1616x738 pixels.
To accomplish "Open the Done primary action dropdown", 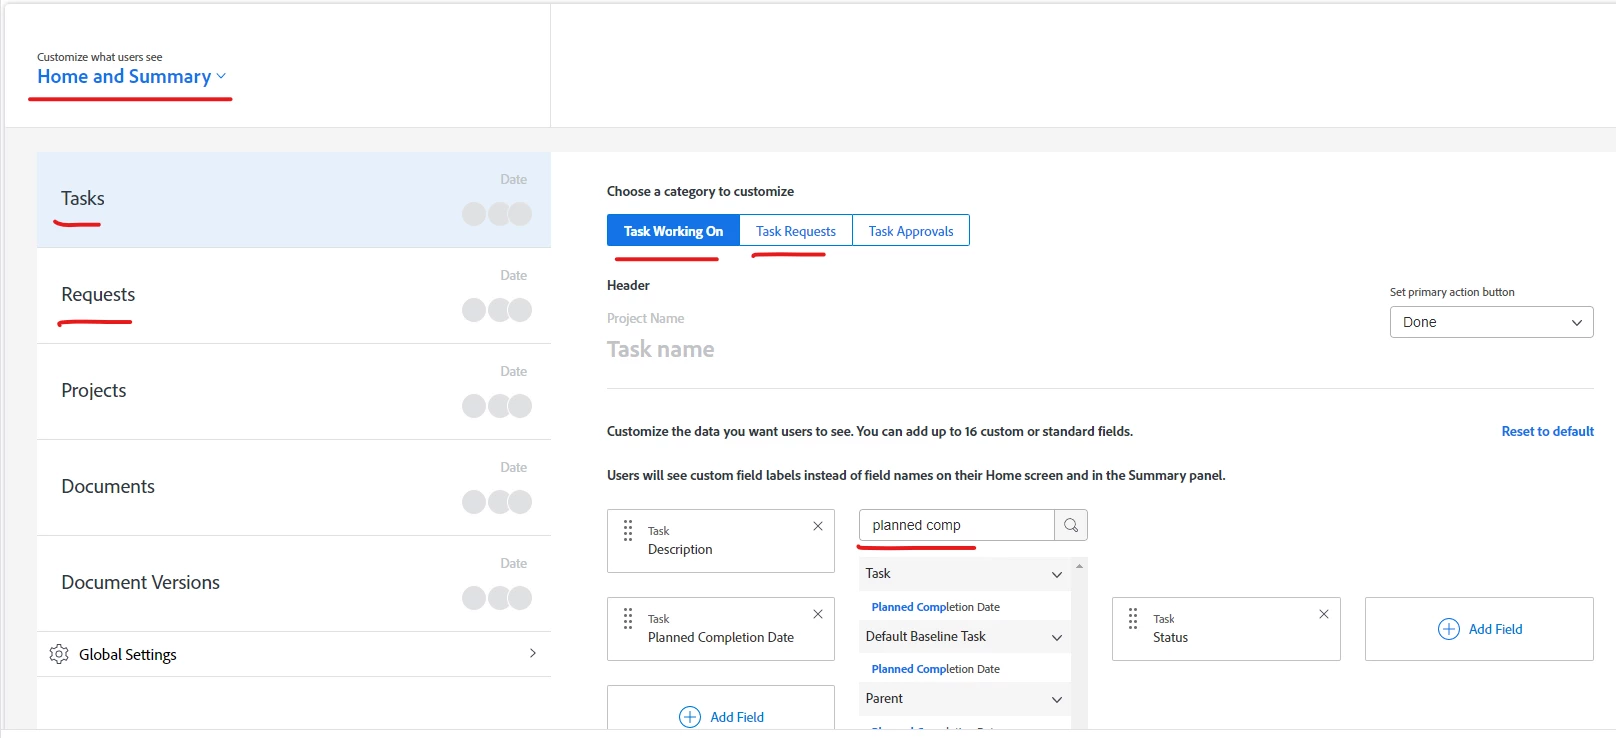I will [x=1491, y=322].
